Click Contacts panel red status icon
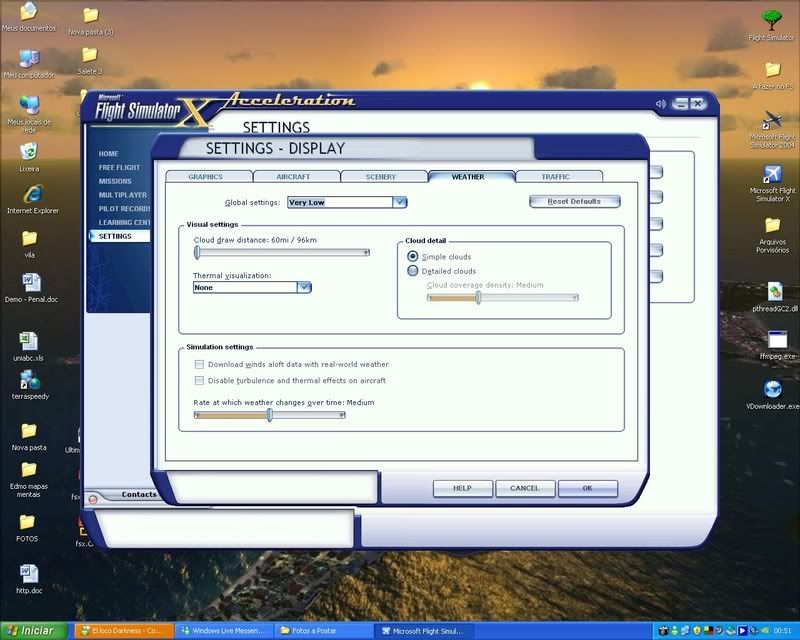This screenshot has width=800, height=640. [93, 500]
